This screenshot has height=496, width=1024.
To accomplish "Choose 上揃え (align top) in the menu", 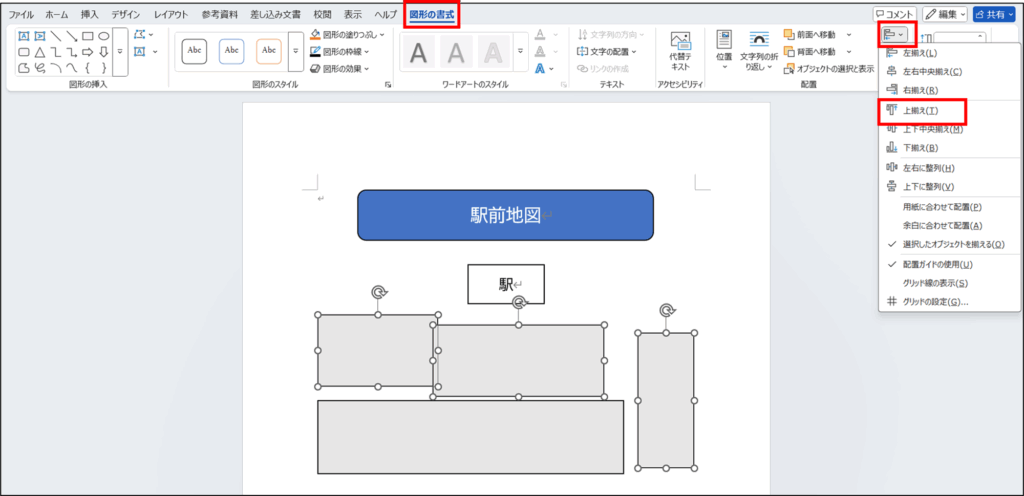I will pyautogui.click(x=920, y=110).
